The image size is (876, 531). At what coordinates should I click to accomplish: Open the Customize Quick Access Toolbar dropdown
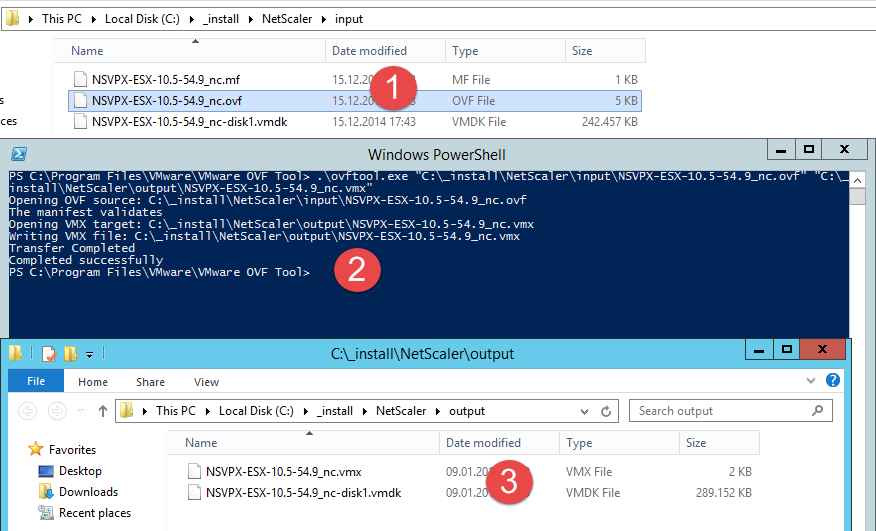point(89,354)
